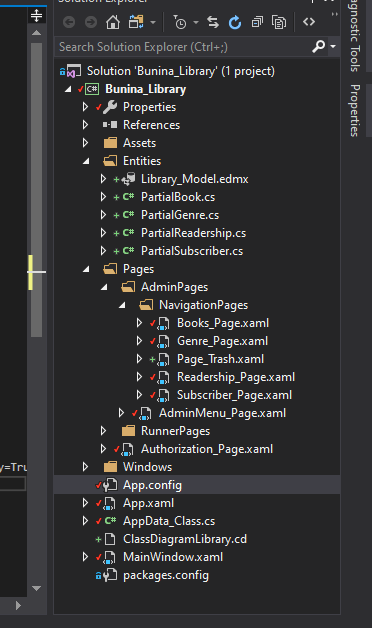The height and width of the screenshot is (628, 372).
Task: Collapse the AdminPages folder
Action: [104, 288]
